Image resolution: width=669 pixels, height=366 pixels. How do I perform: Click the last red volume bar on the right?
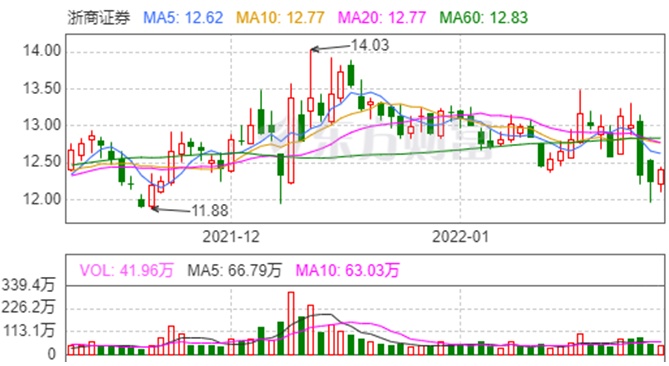(x=661, y=350)
